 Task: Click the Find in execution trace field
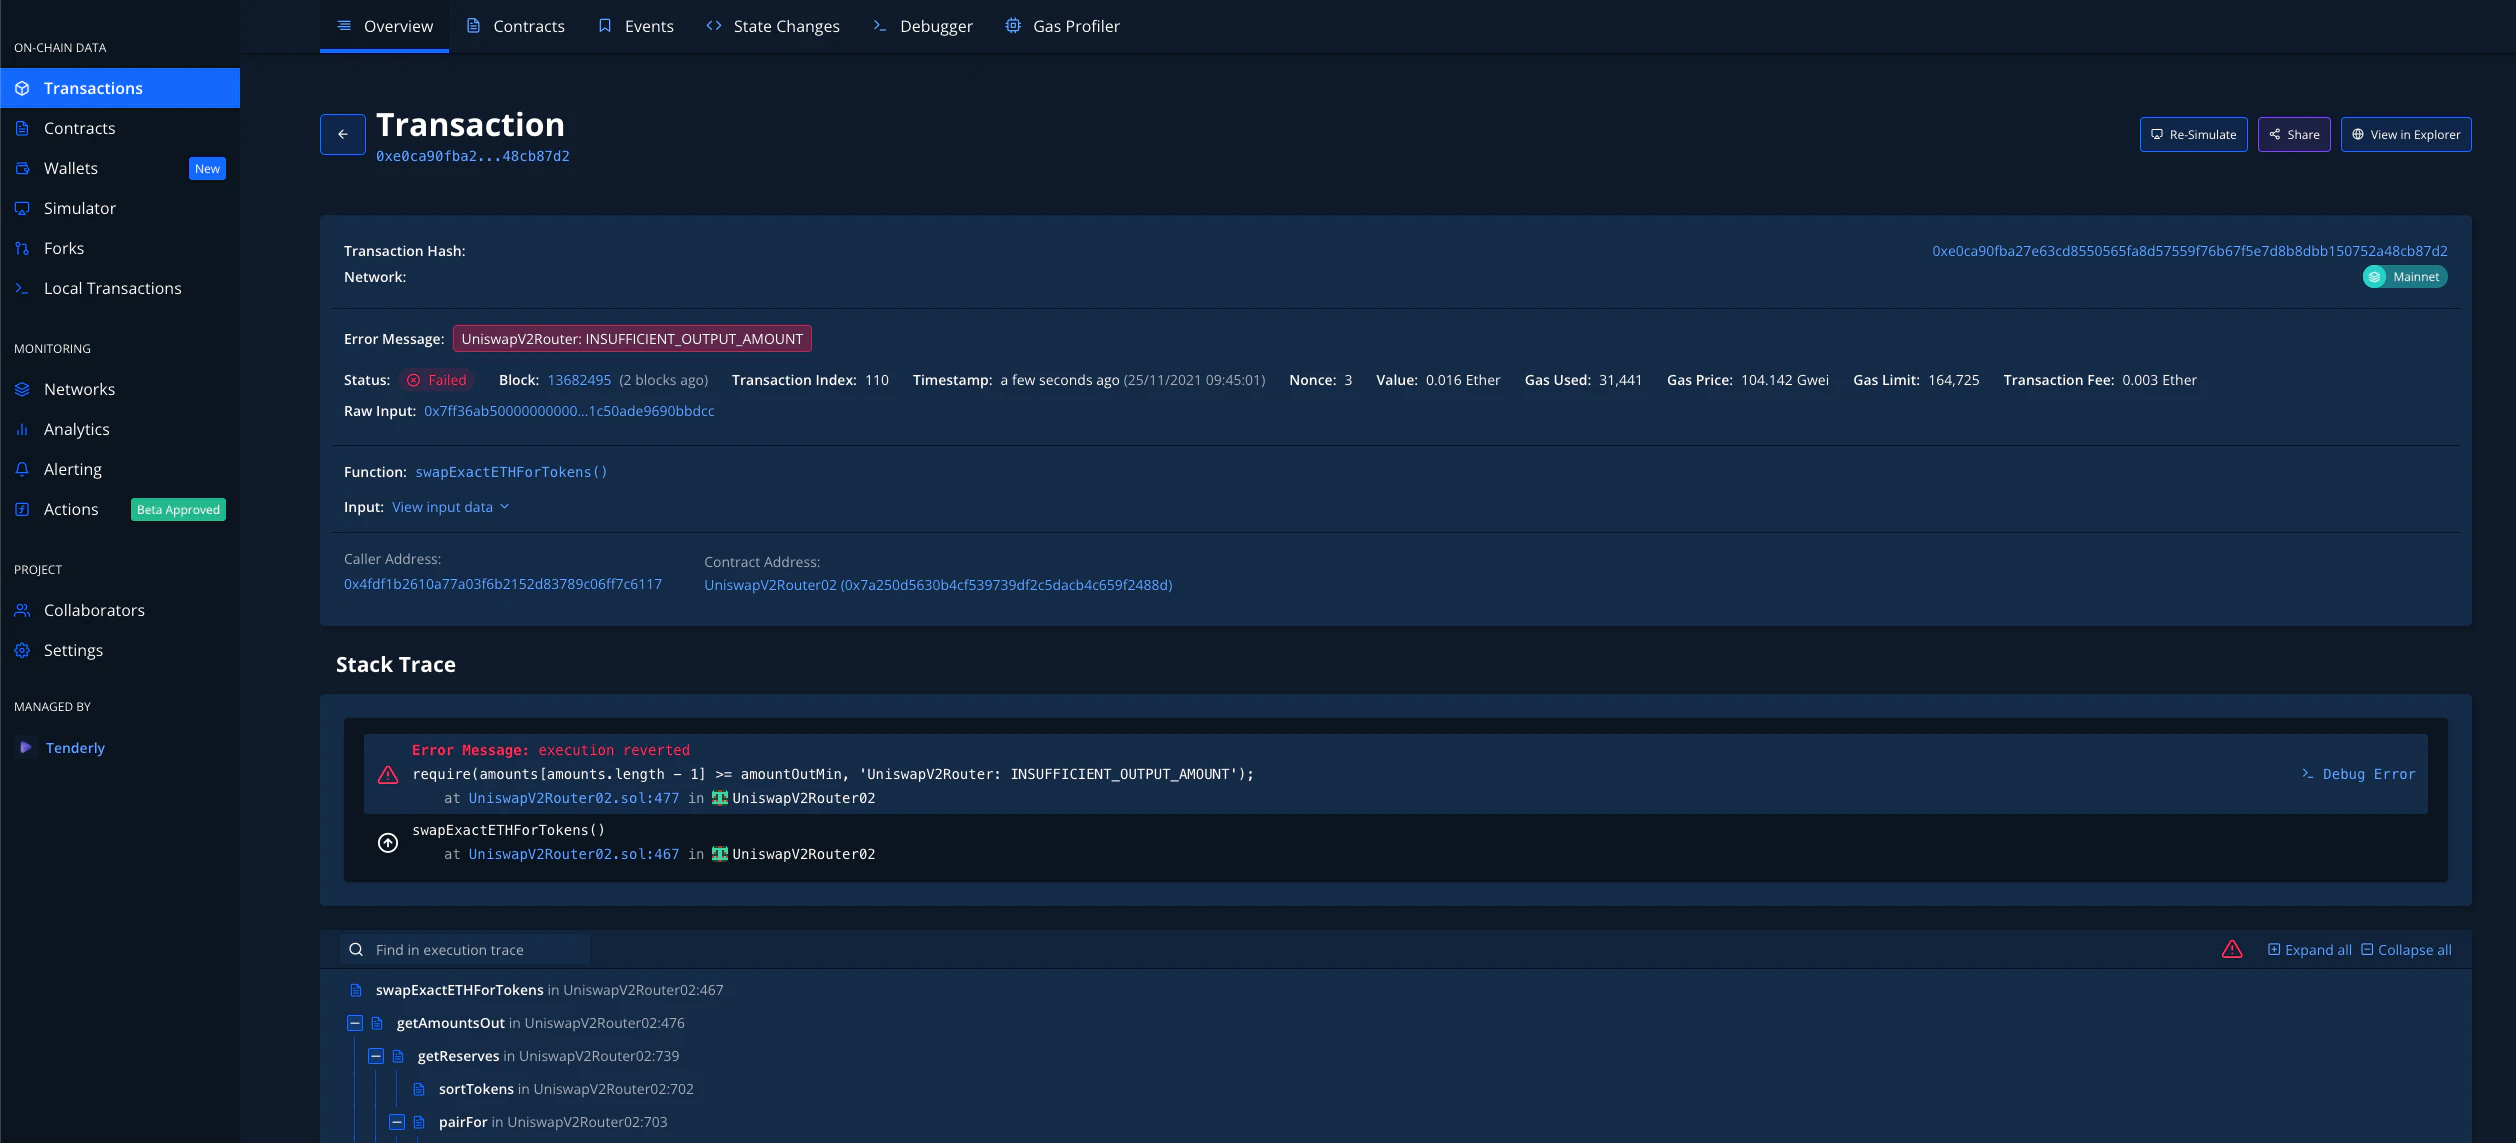465,950
